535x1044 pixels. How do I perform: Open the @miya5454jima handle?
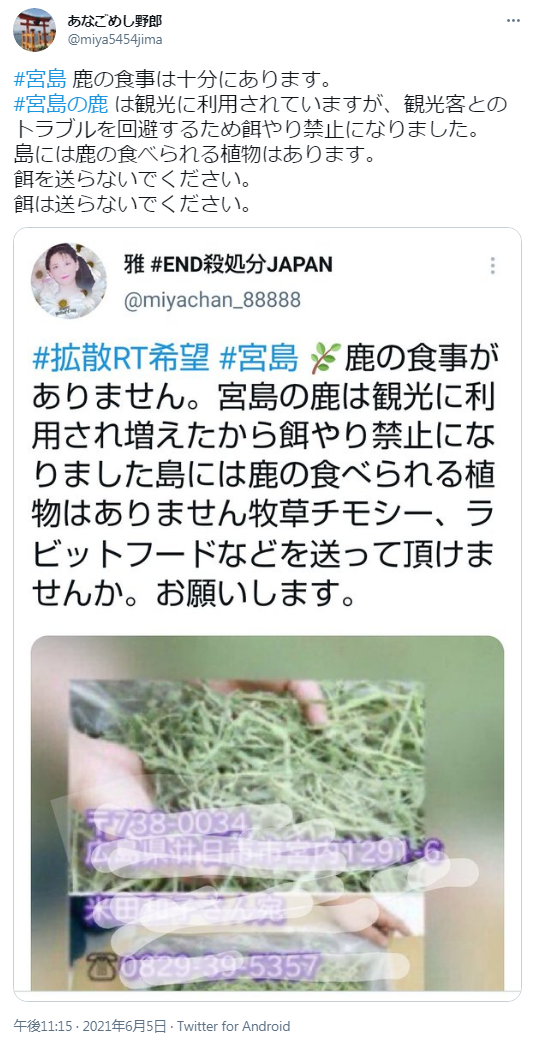click(x=114, y=39)
